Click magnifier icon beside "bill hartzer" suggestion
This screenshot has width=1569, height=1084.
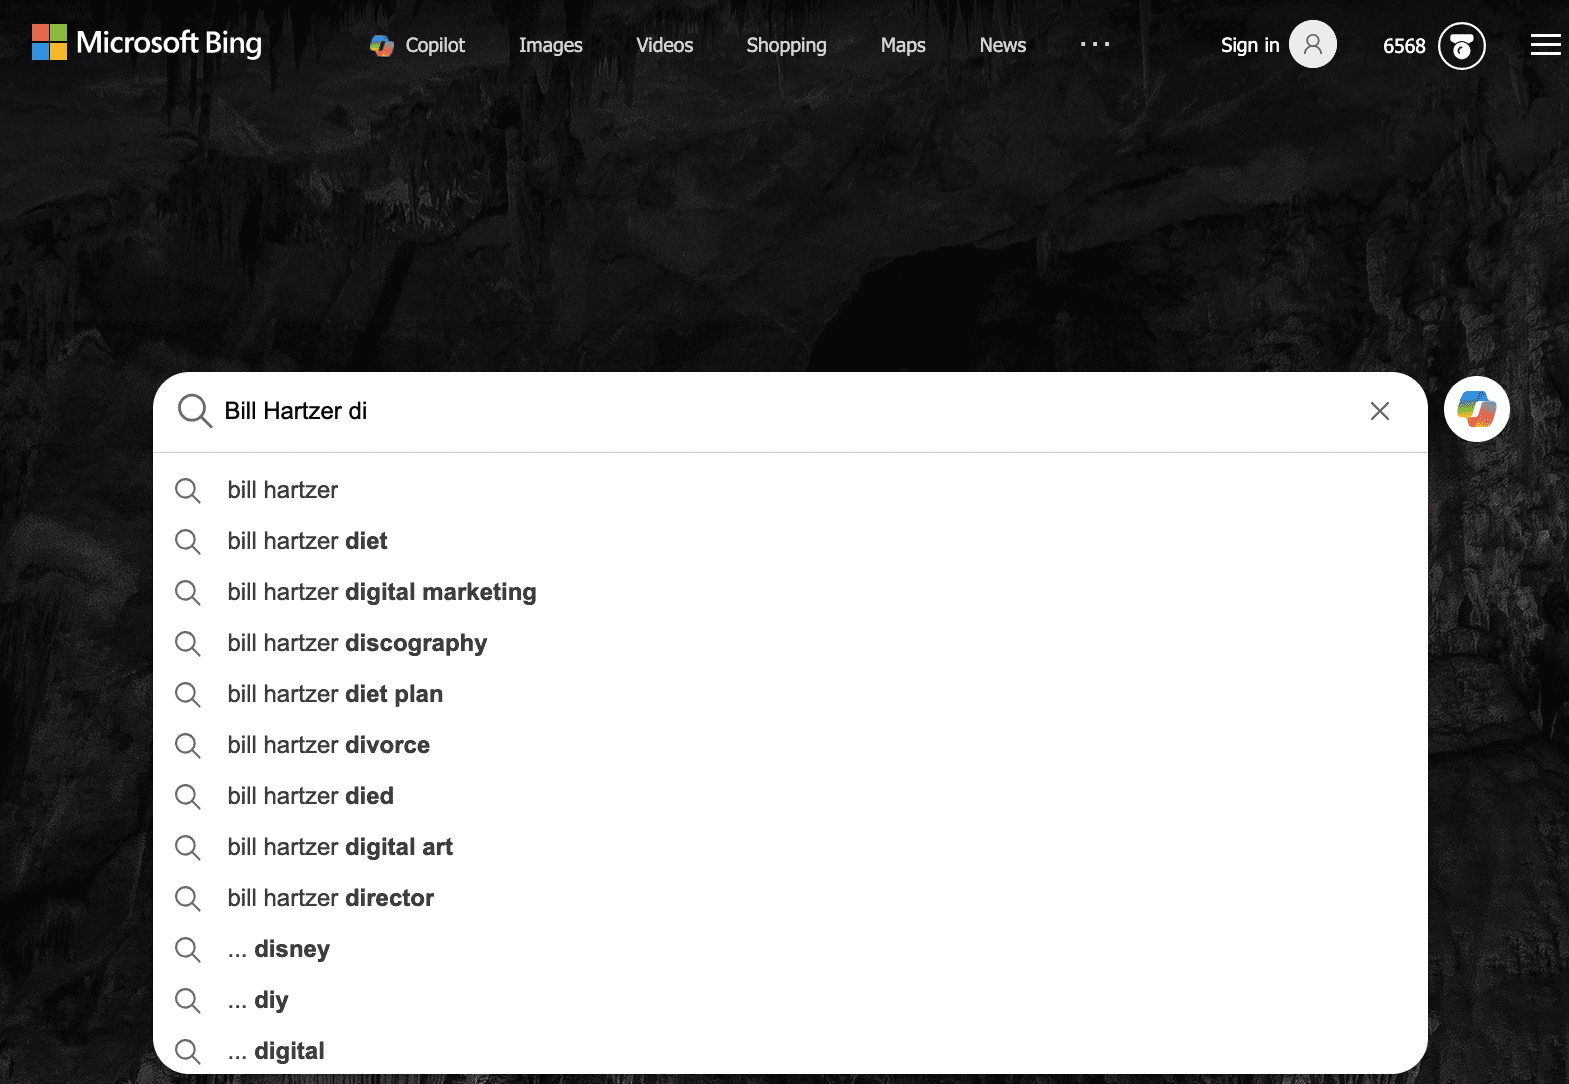point(188,490)
